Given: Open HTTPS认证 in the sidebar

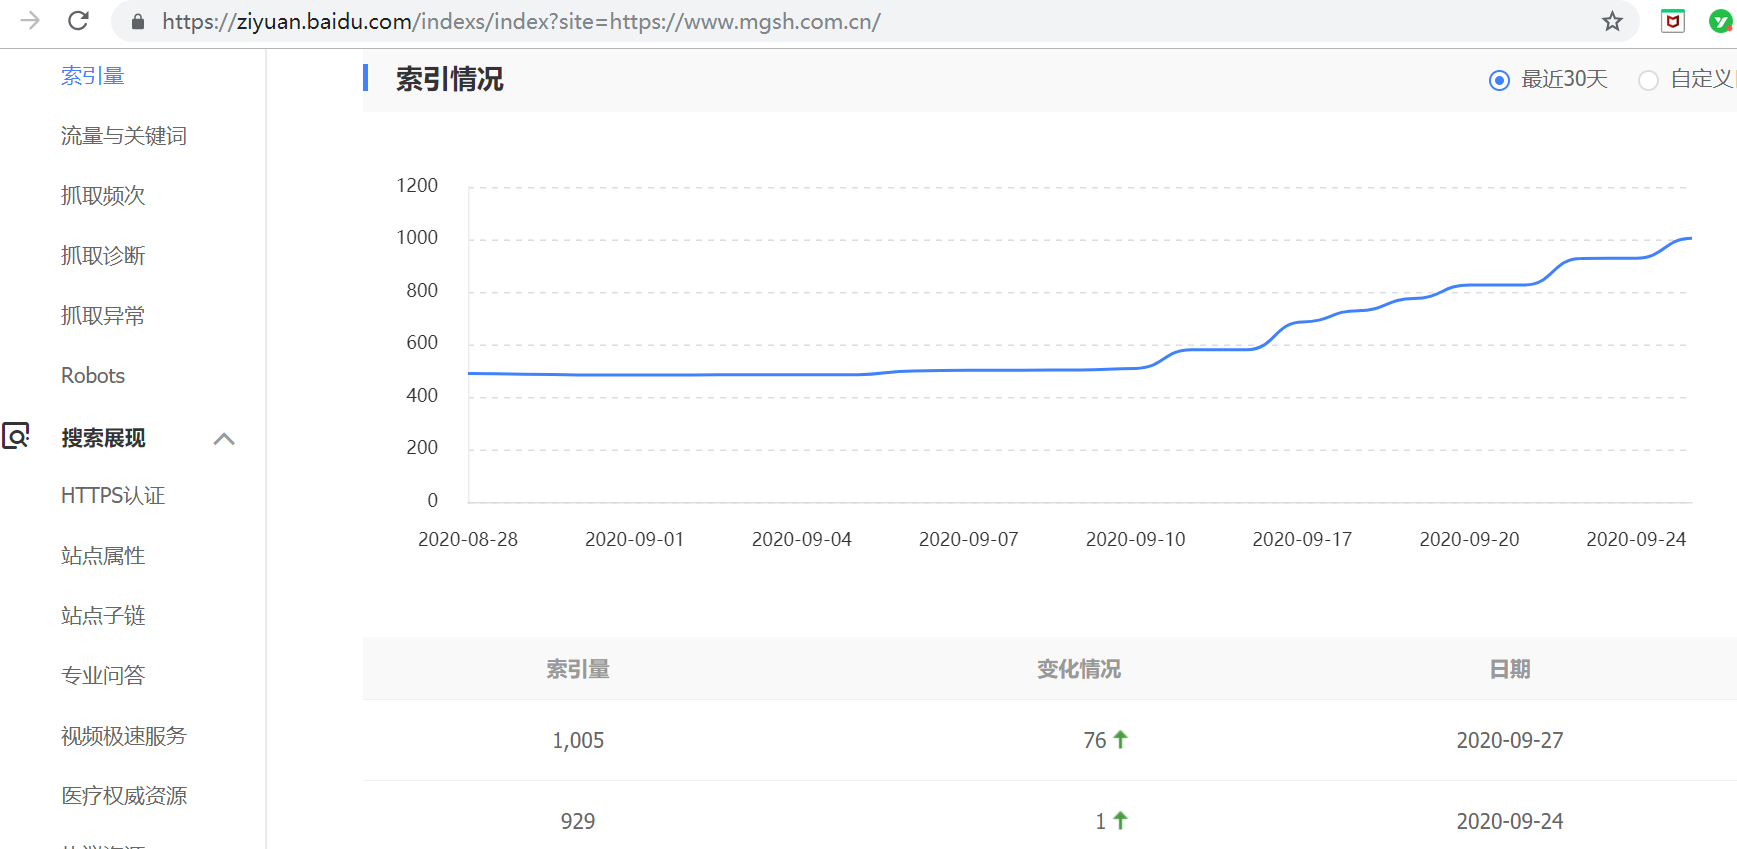Looking at the screenshot, I should 113,496.
